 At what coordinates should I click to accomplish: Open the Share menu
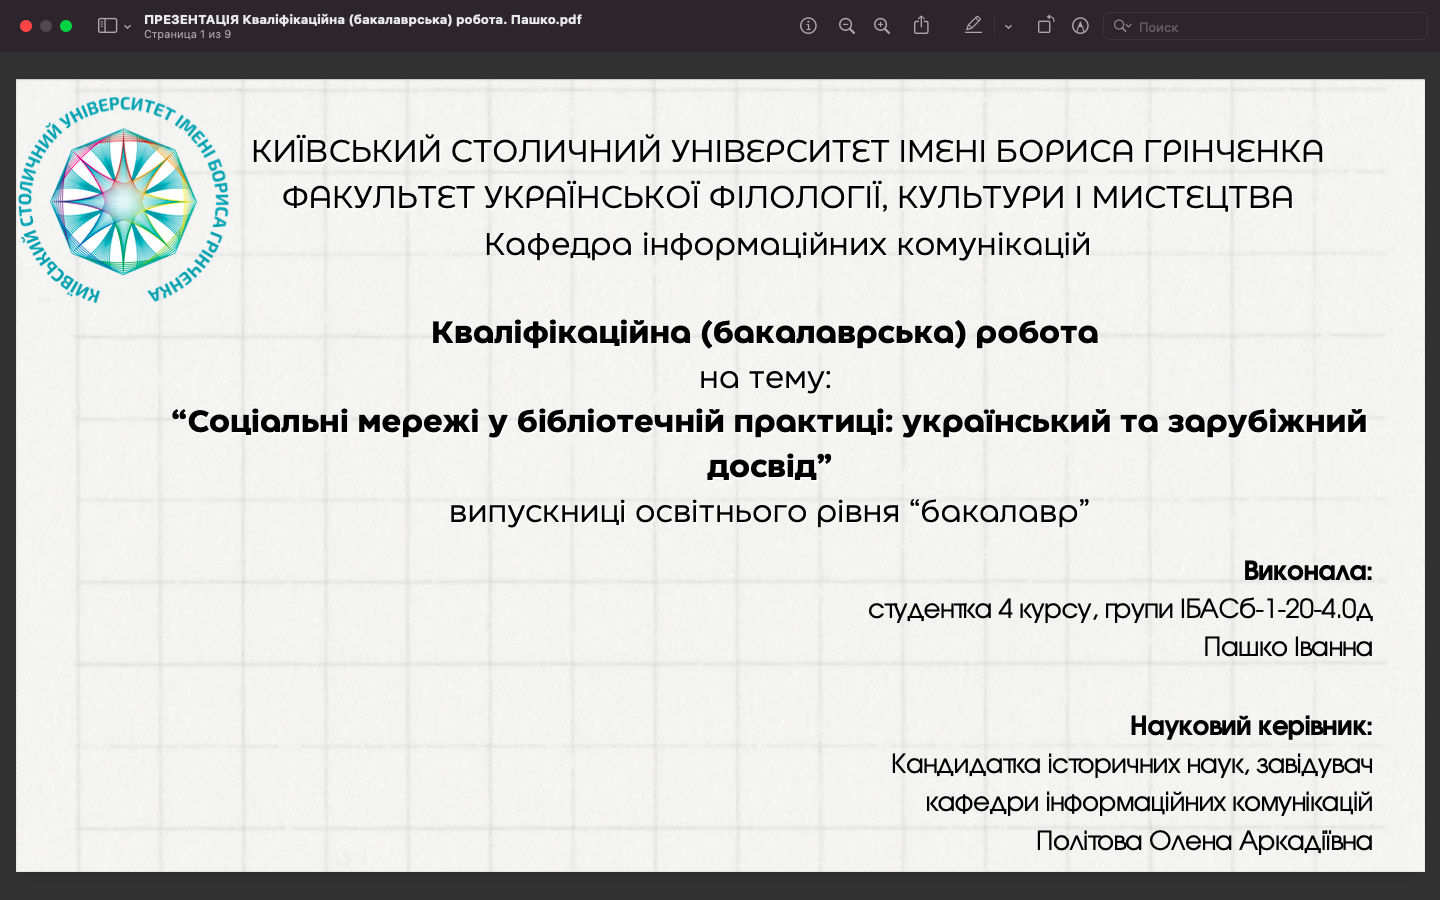(x=921, y=26)
